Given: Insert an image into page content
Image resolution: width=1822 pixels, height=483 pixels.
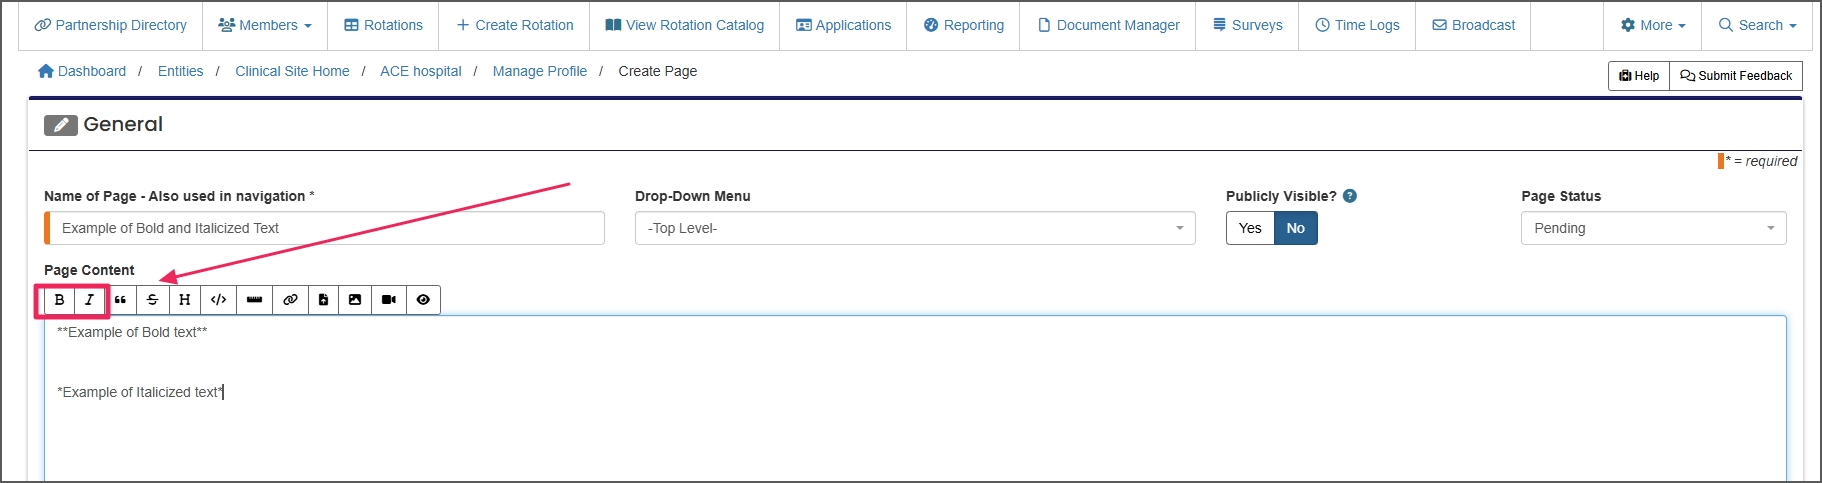Looking at the screenshot, I should click(355, 300).
